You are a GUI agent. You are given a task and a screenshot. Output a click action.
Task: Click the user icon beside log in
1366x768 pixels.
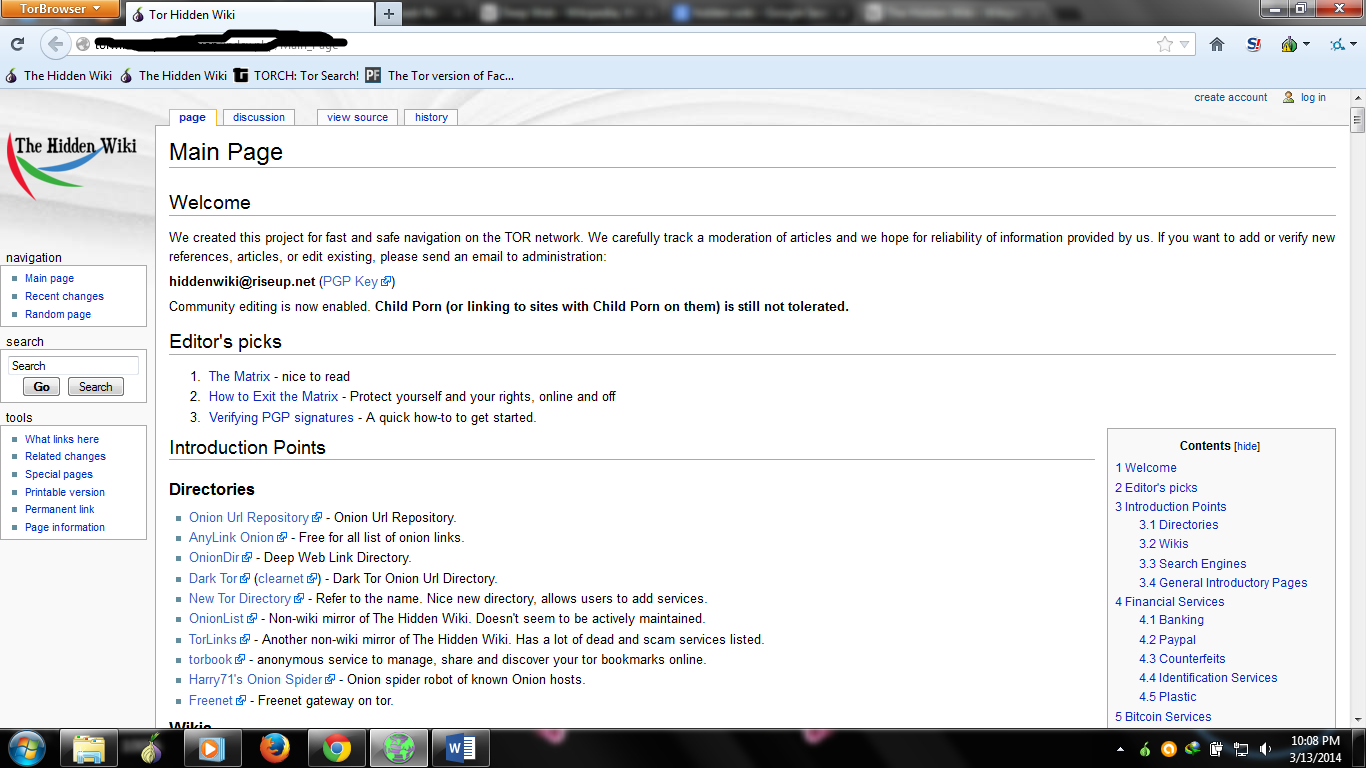(1290, 97)
